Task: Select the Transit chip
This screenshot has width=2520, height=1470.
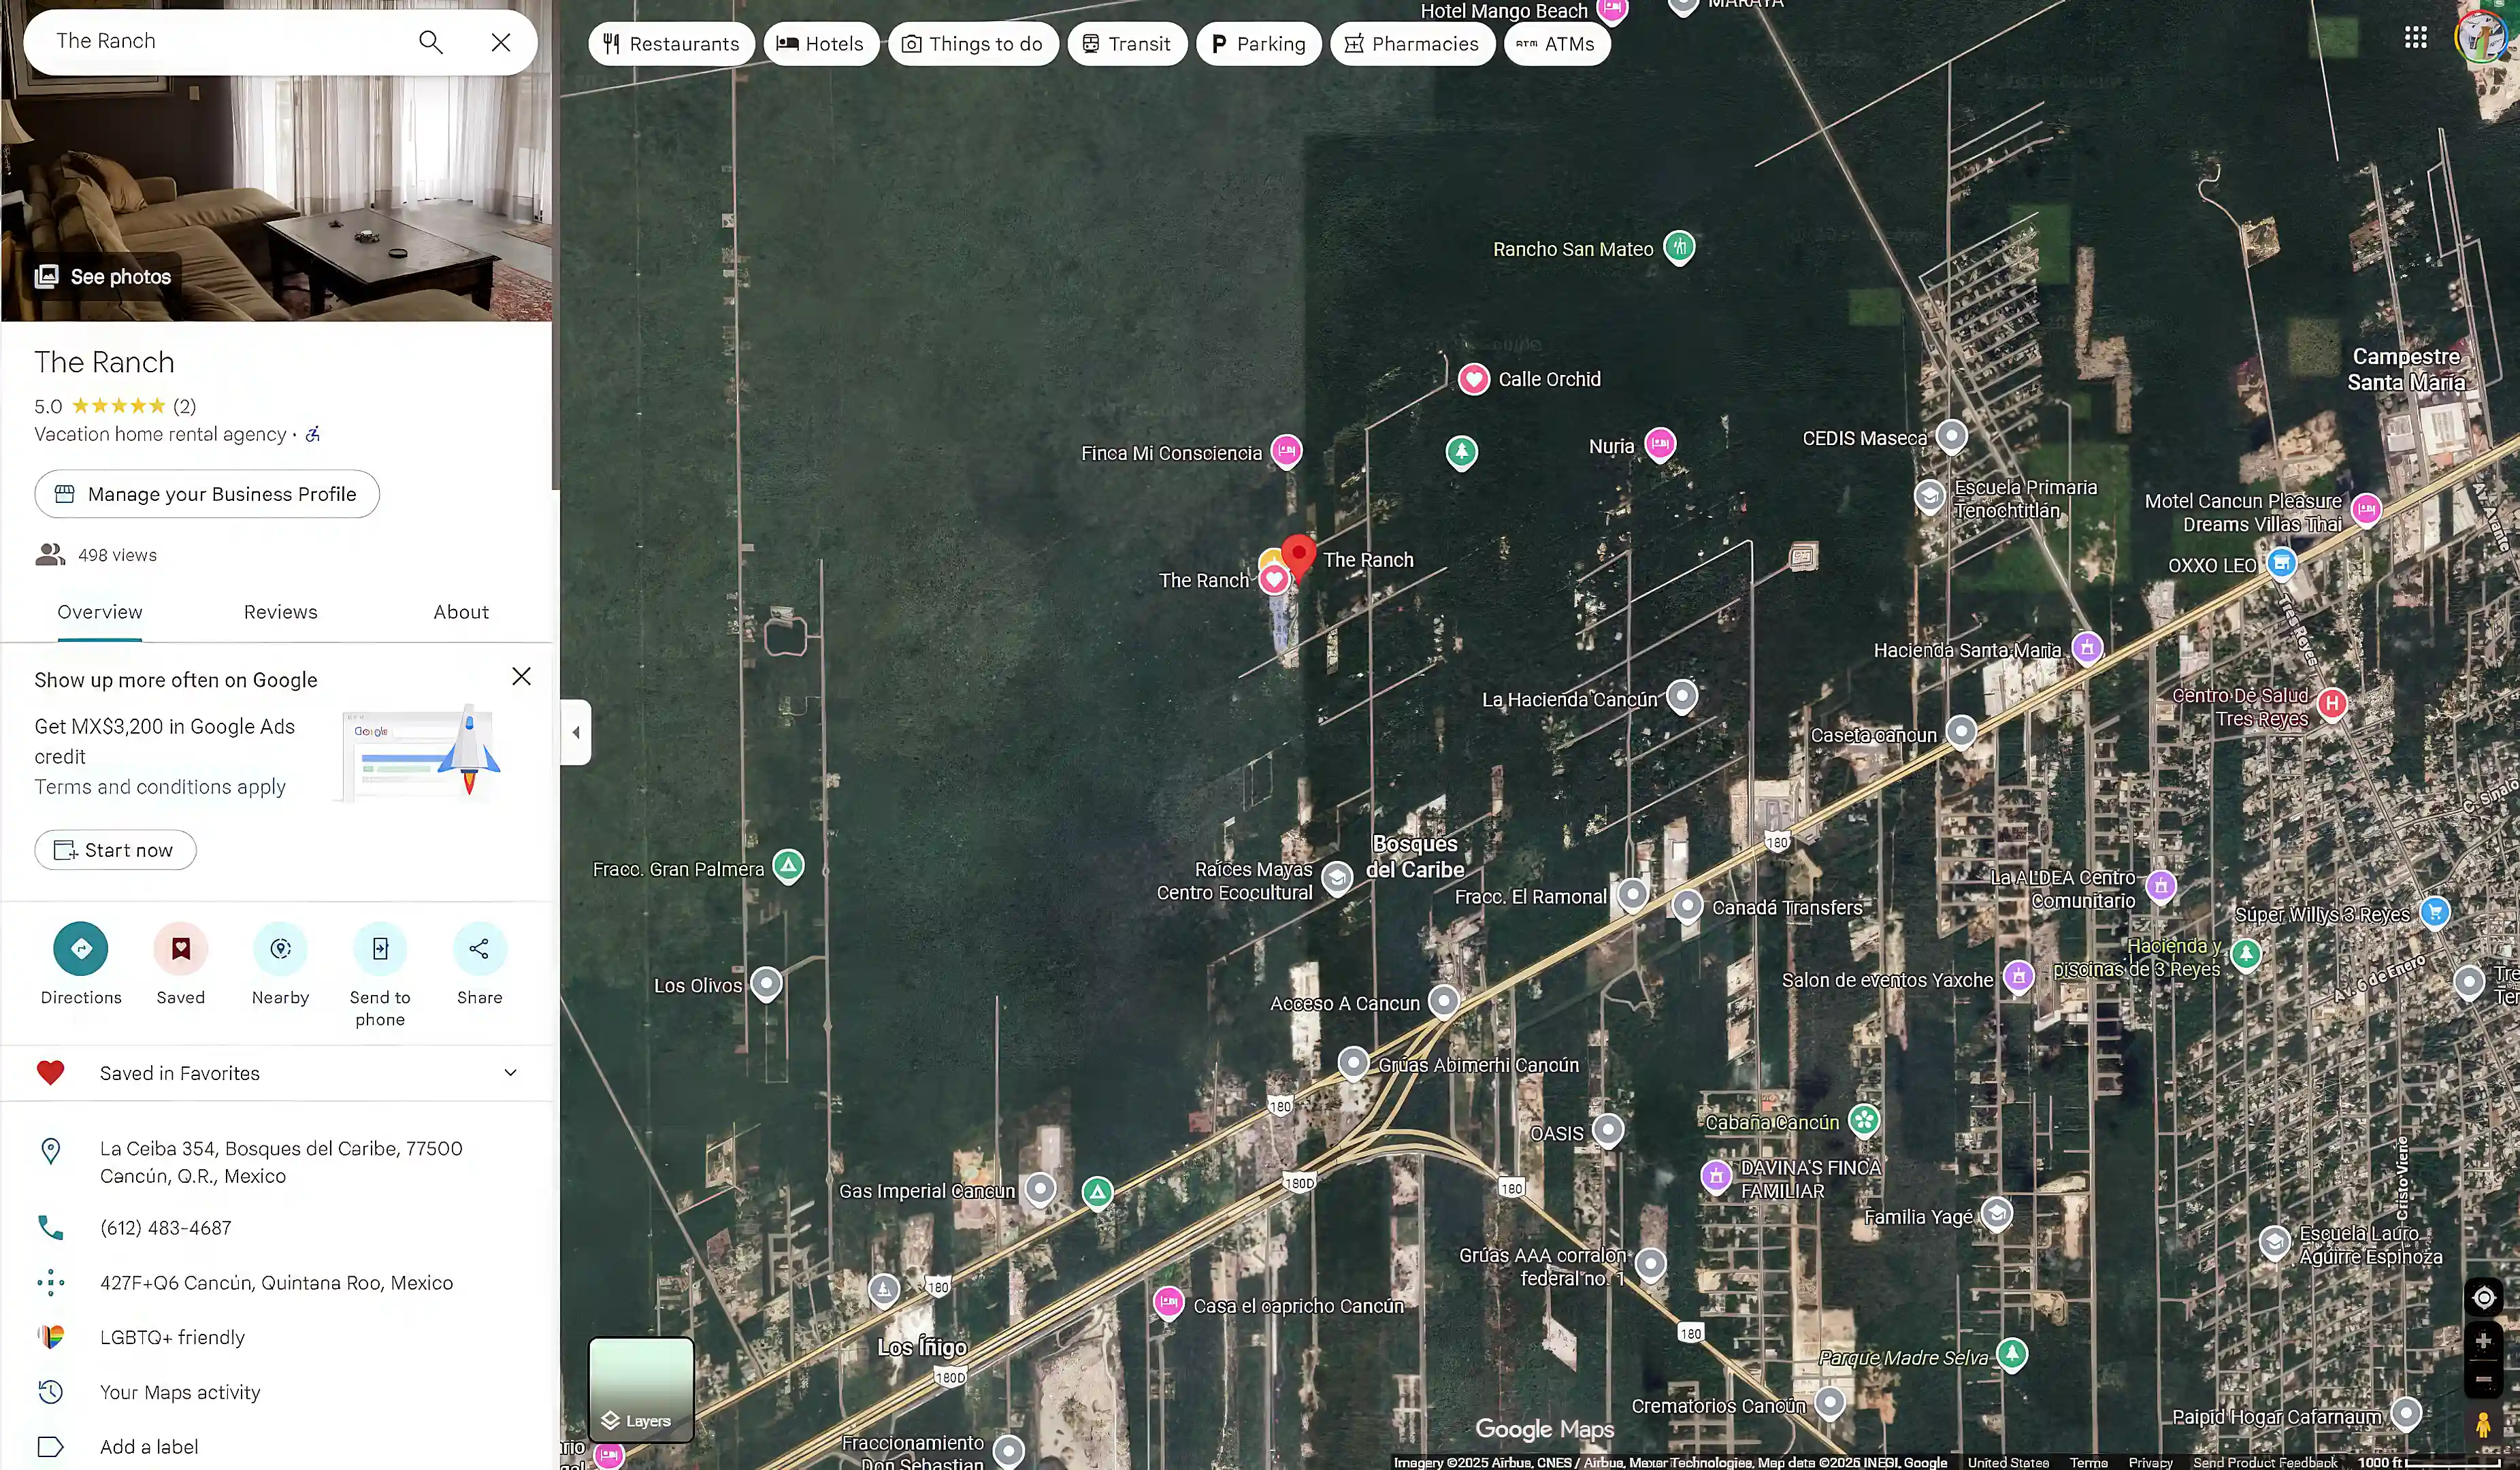Action: [x=1127, y=44]
